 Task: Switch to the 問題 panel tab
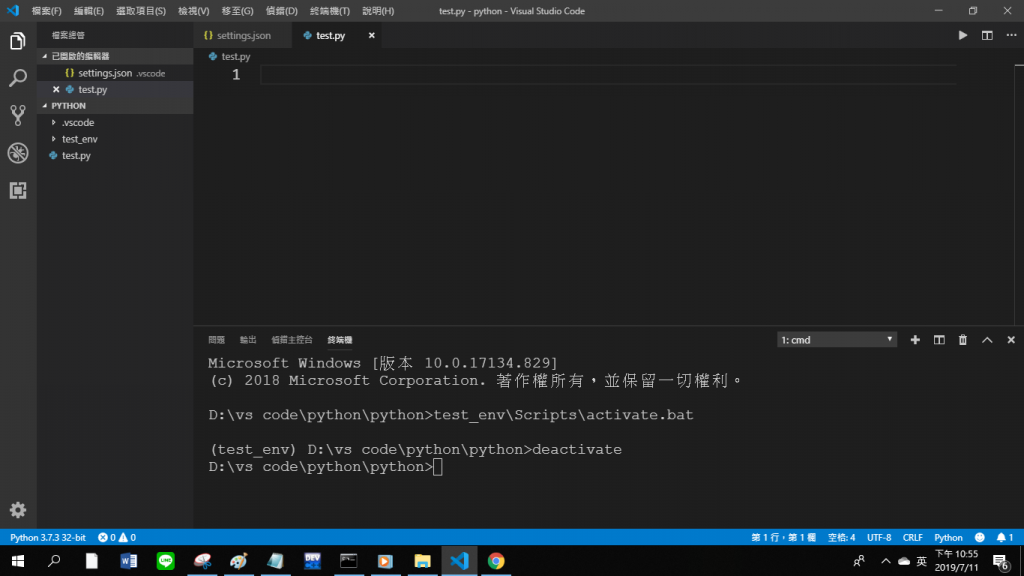216,340
